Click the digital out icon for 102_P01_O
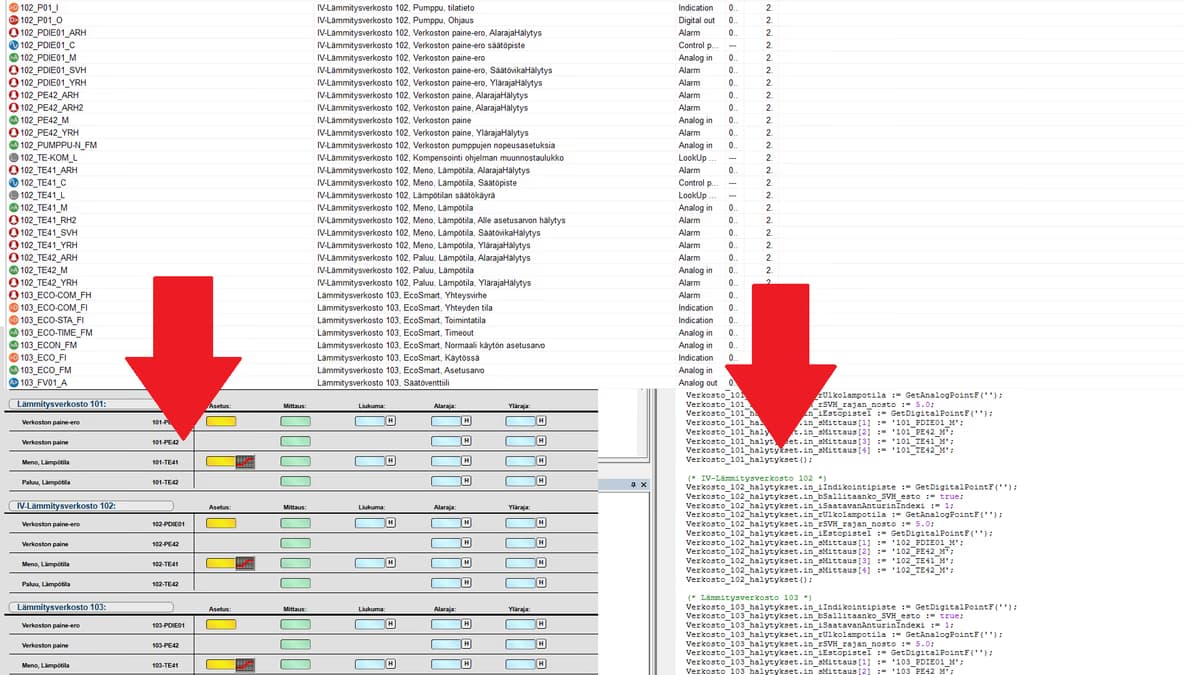1200x675 pixels. [x=13, y=20]
